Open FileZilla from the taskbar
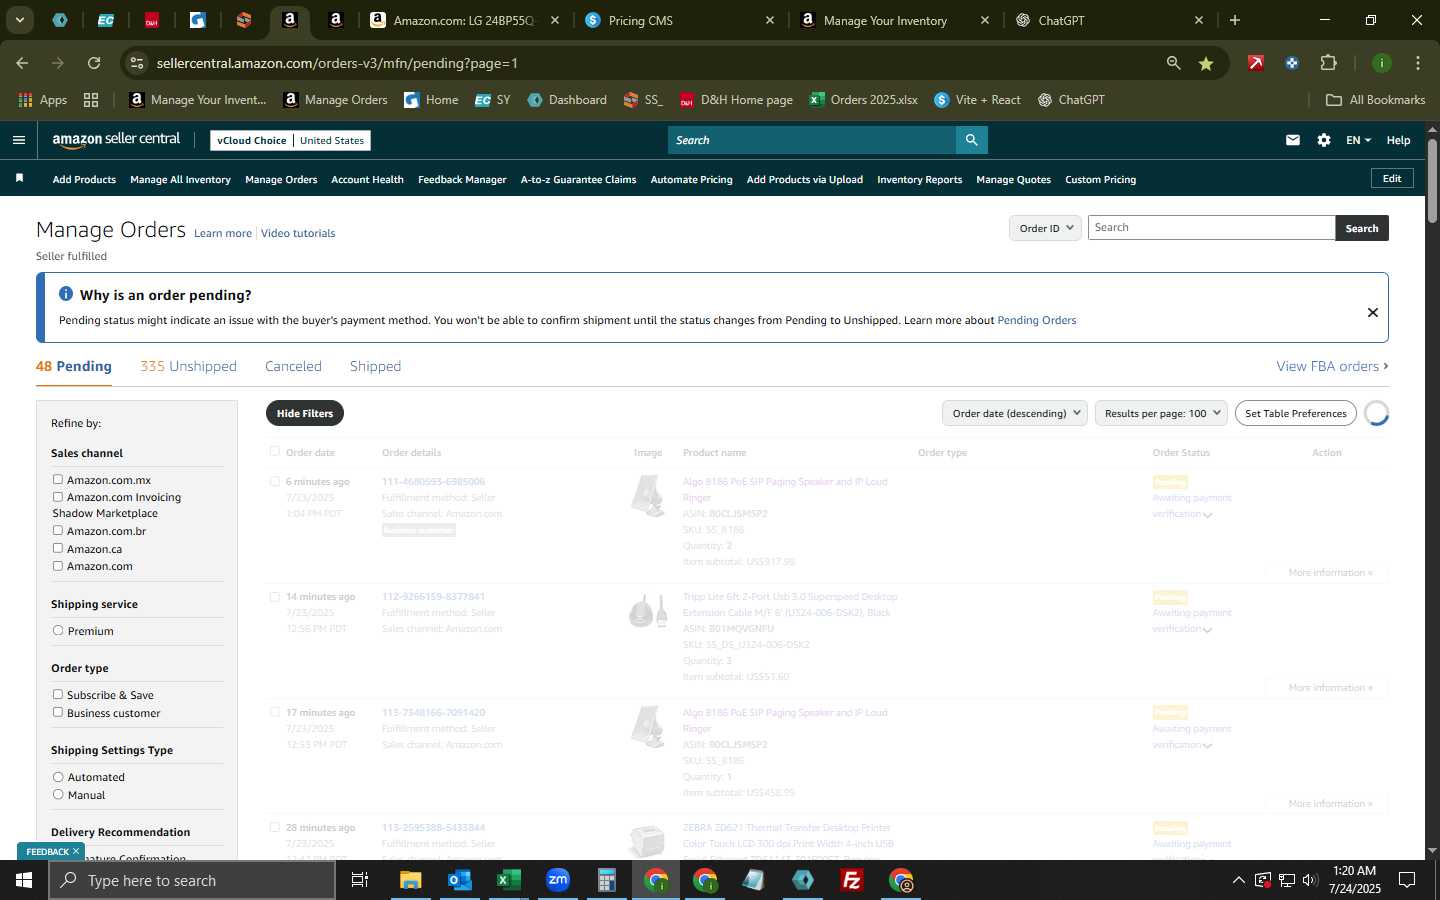 [x=852, y=880]
